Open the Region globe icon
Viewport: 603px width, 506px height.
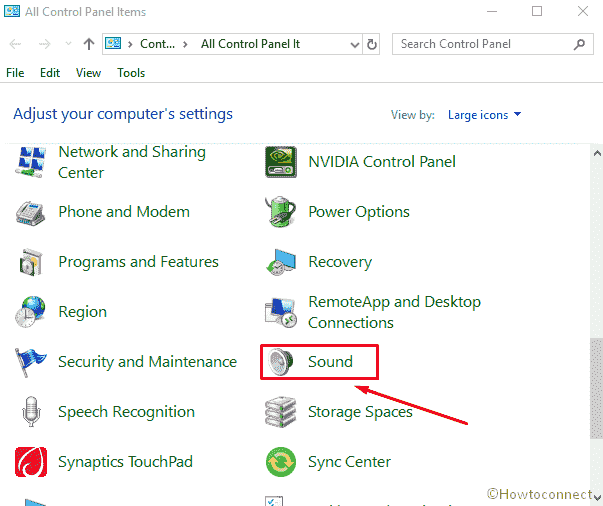click(x=30, y=312)
